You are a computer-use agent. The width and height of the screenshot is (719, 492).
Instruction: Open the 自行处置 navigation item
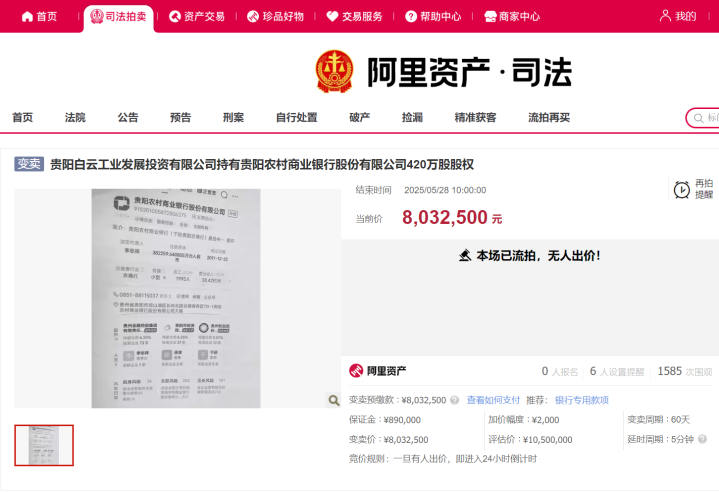tap(297, 117)
